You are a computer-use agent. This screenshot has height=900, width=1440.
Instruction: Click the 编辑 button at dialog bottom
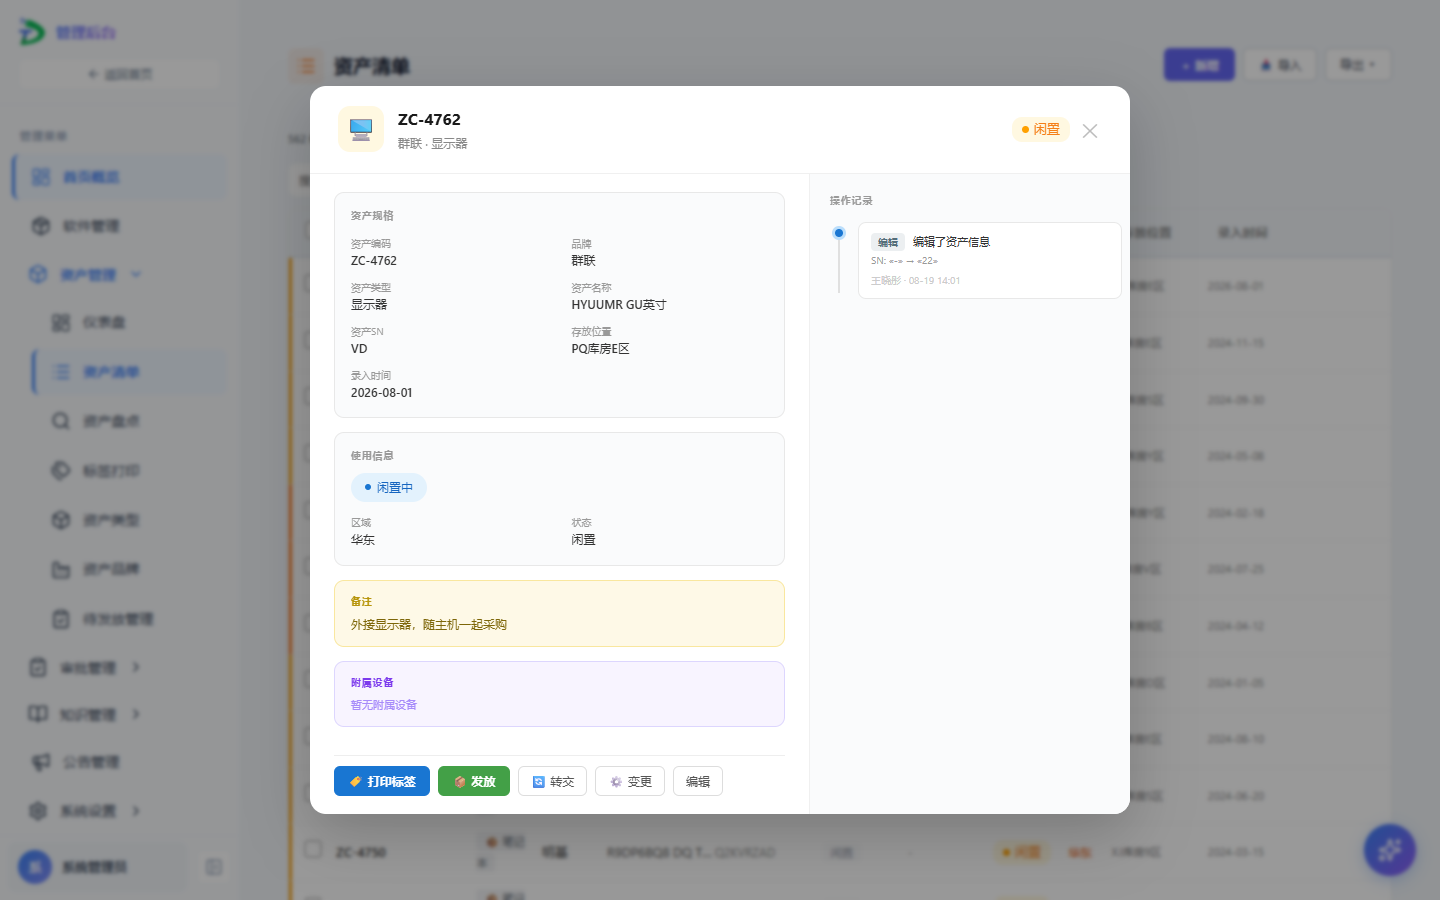698,781
